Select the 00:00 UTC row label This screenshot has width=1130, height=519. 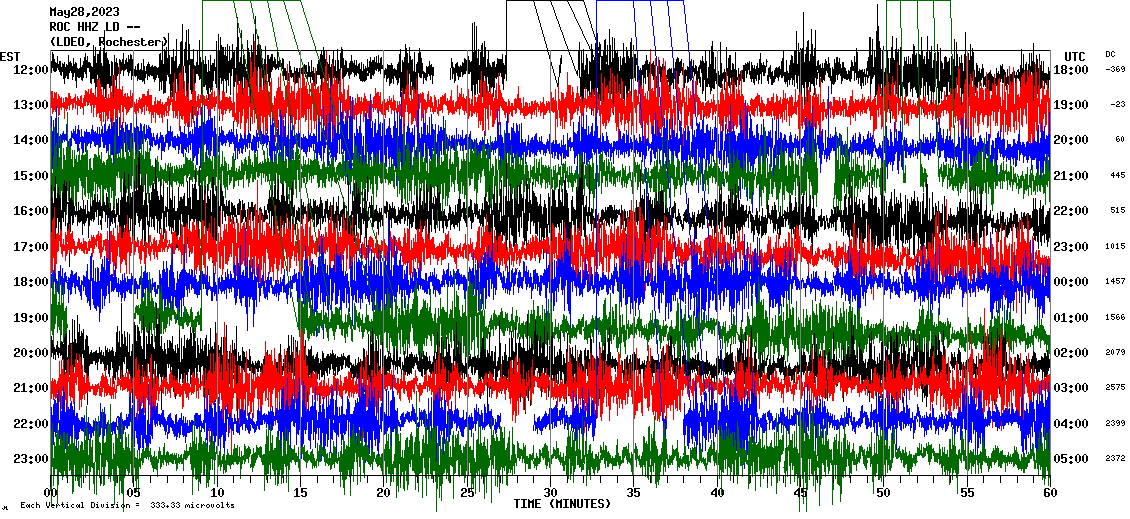[1072, 281]
